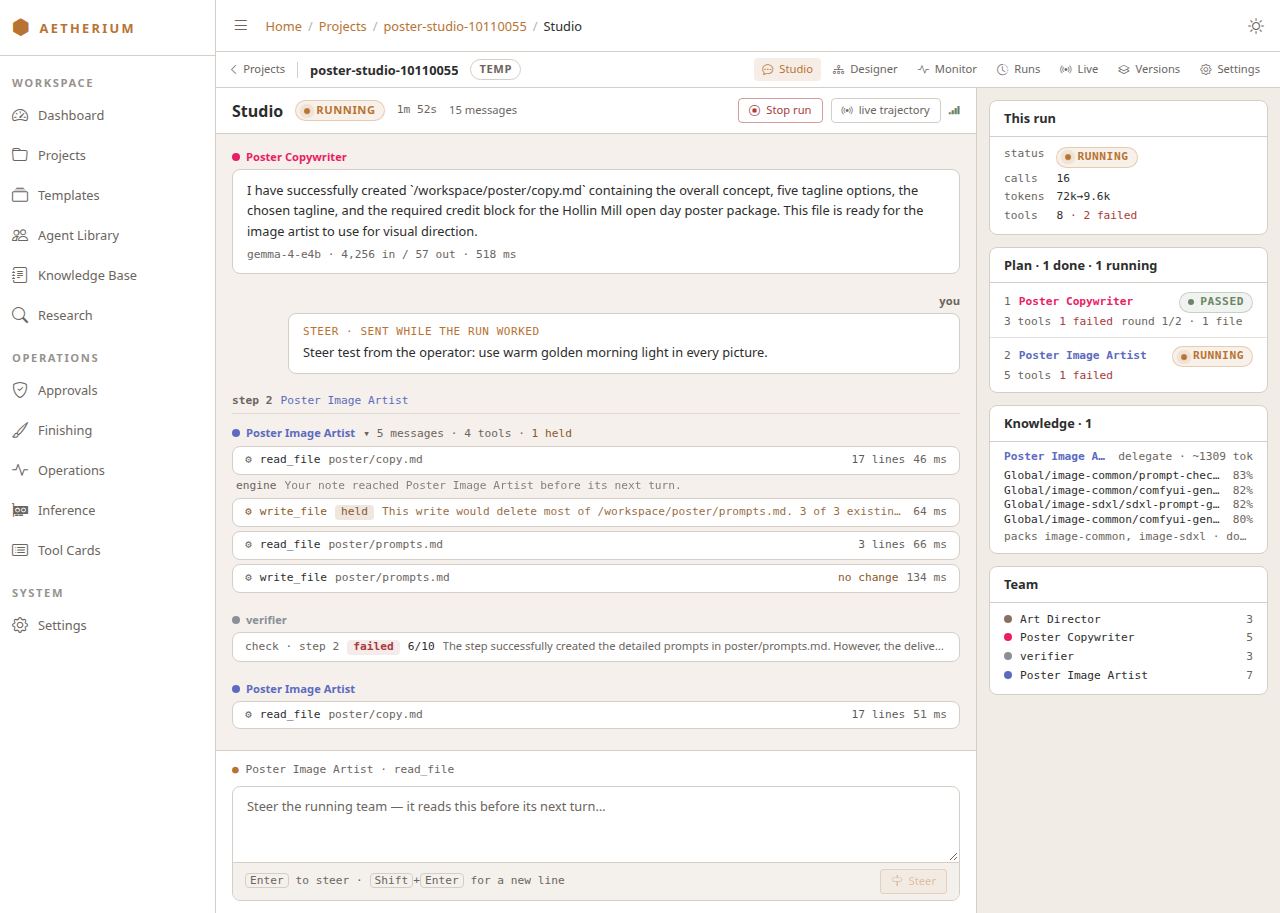Focus the steer message text box

coord(596,824)
